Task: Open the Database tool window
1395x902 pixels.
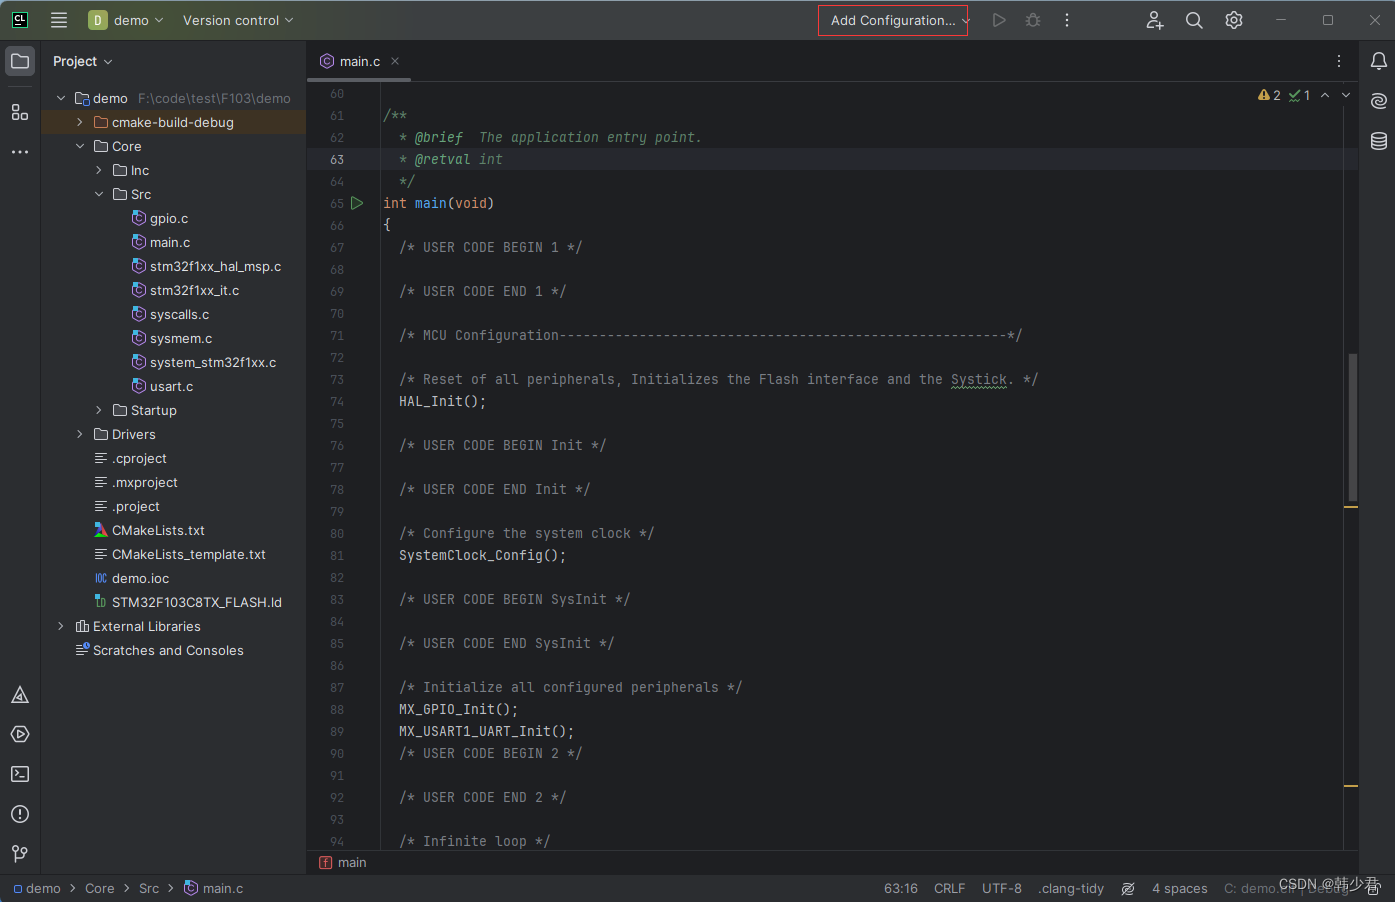Action: (x=1379, y=141)
